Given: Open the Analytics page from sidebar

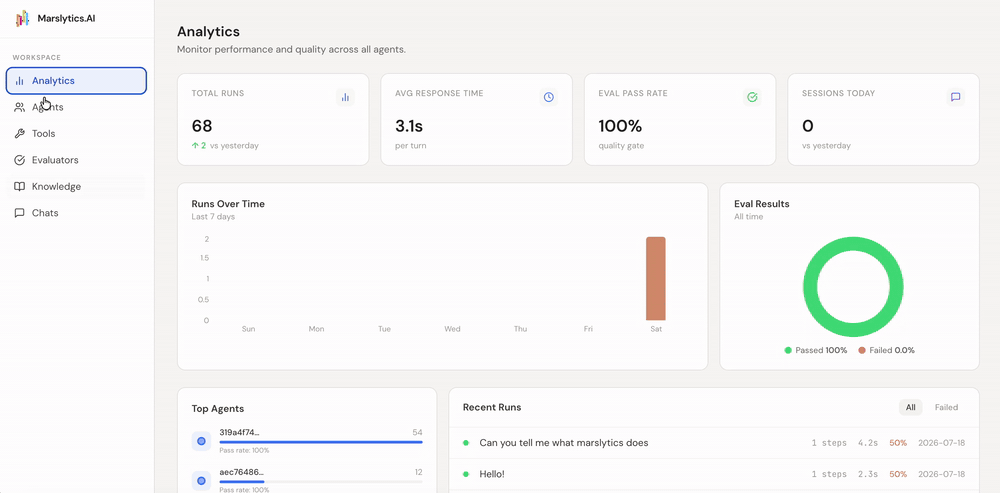Looking at the screenshot, I should click(x=77, y=81).
